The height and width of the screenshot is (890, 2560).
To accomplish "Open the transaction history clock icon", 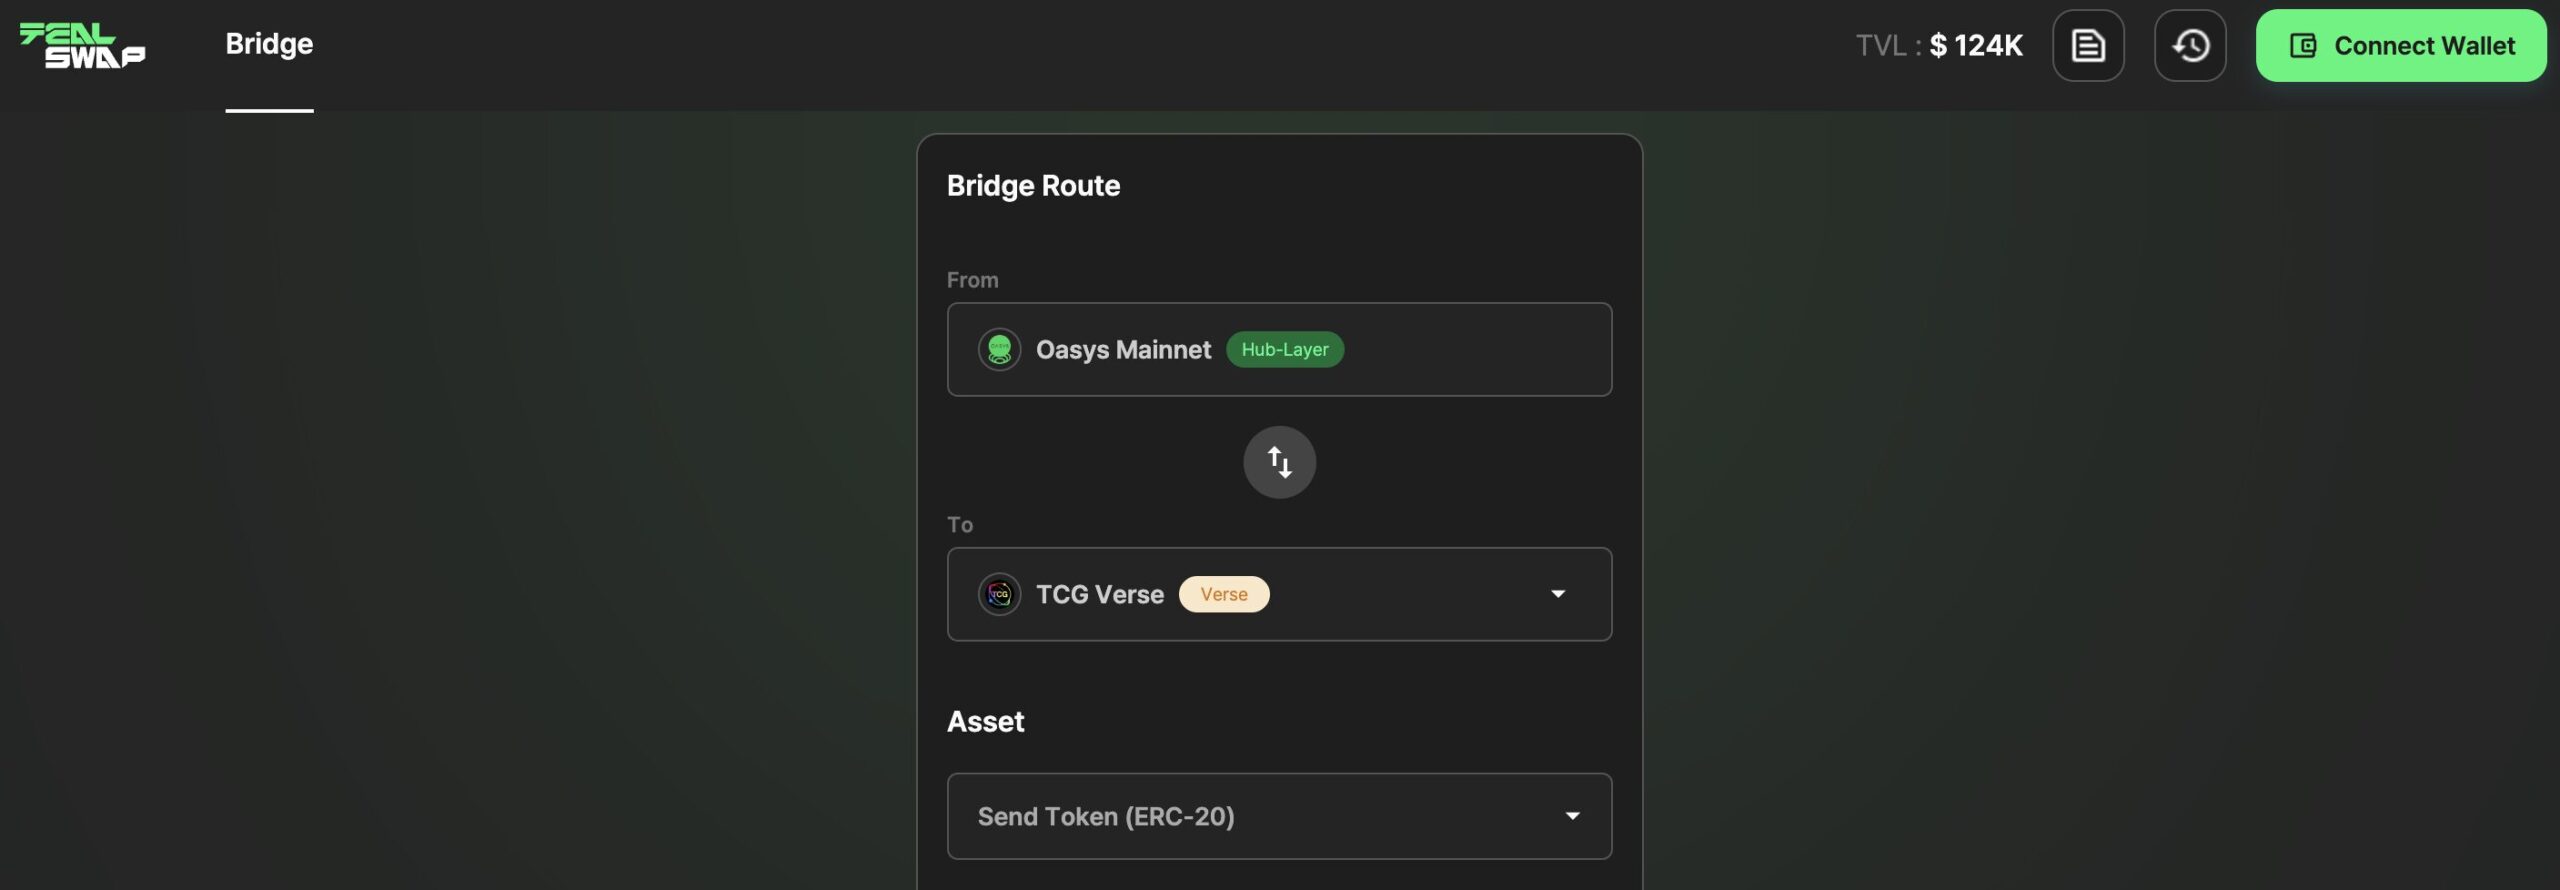I will 2190,46.
